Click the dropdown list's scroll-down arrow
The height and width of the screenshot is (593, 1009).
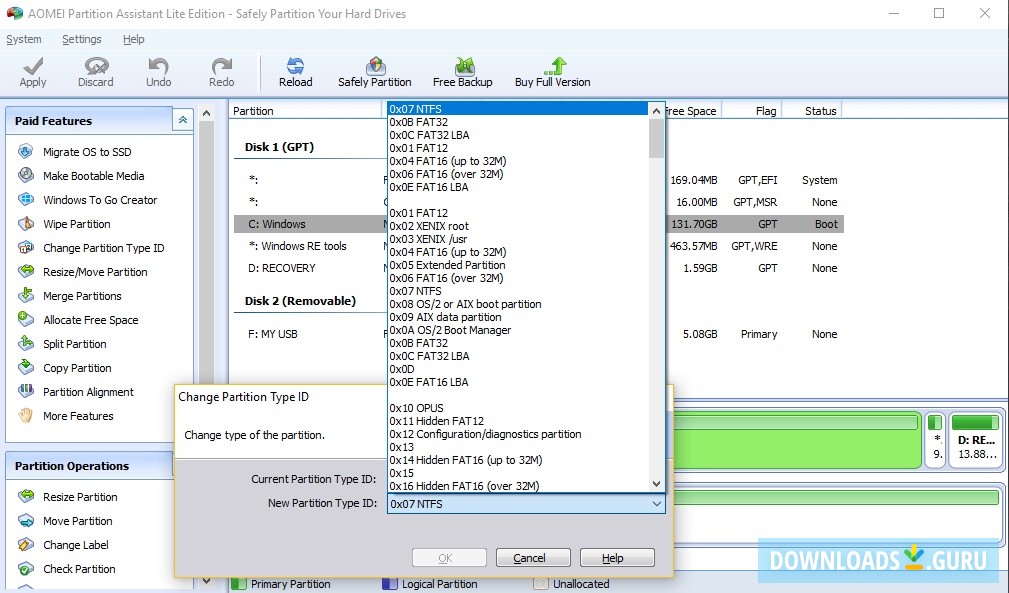tap(656, 484)
